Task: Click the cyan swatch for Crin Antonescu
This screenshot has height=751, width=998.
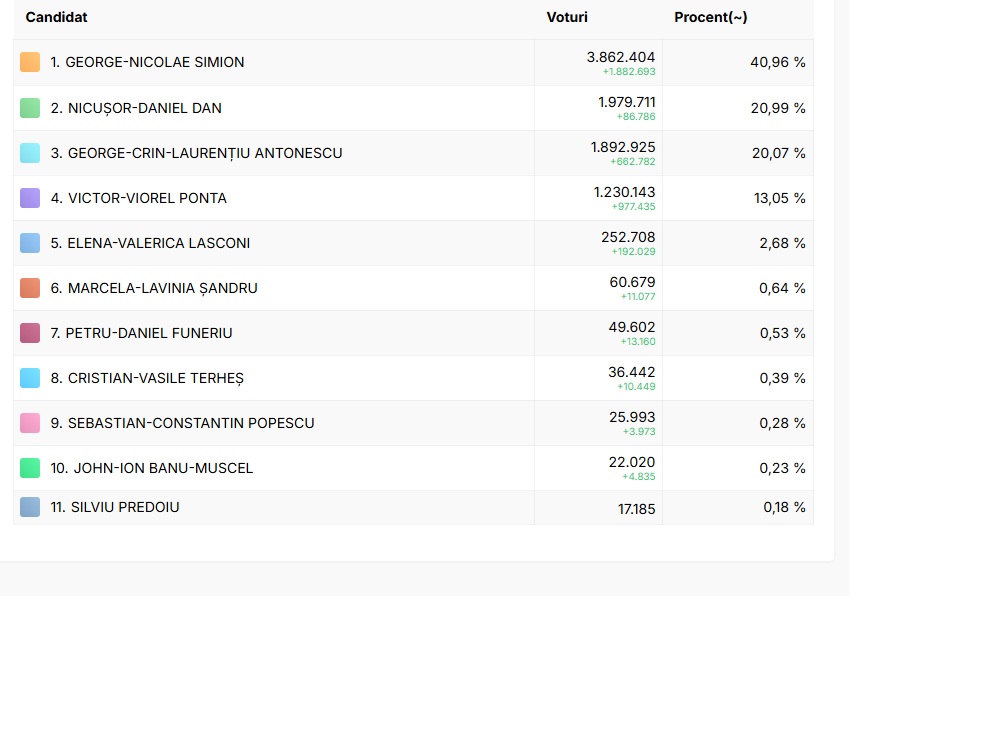Action: (30, 153)
